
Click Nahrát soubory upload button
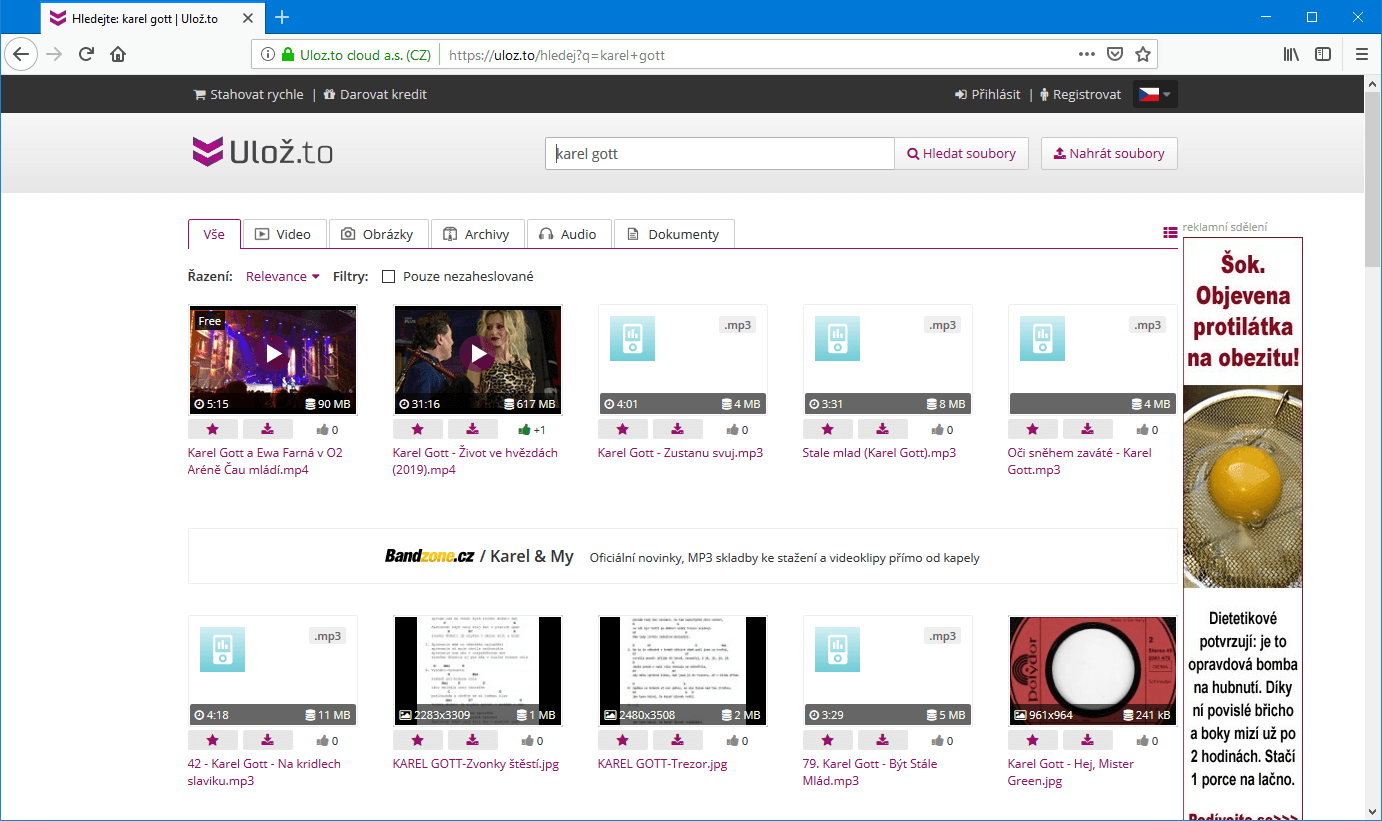1109,154
